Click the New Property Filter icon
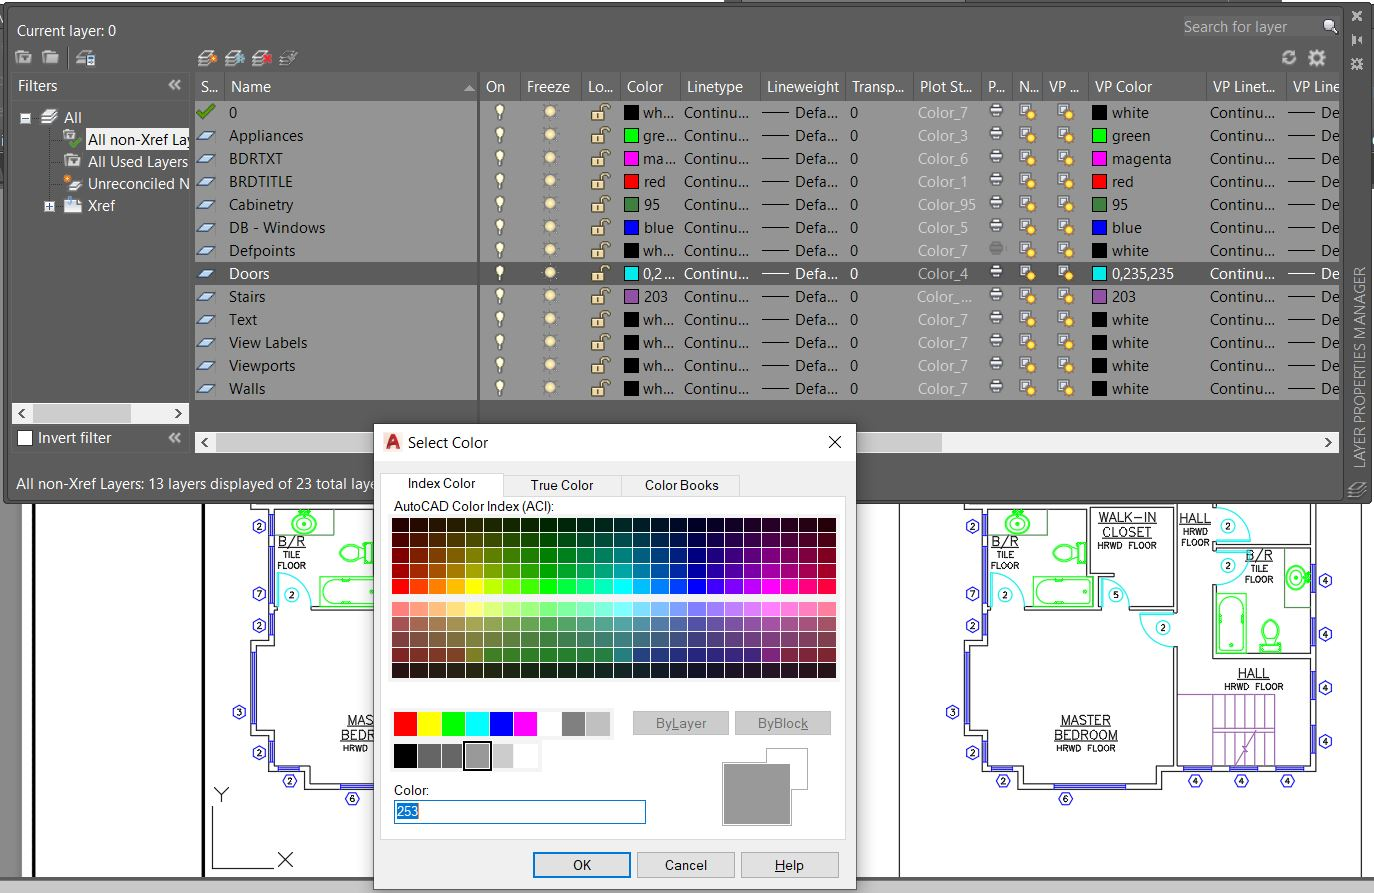 [x=23, y=58]
